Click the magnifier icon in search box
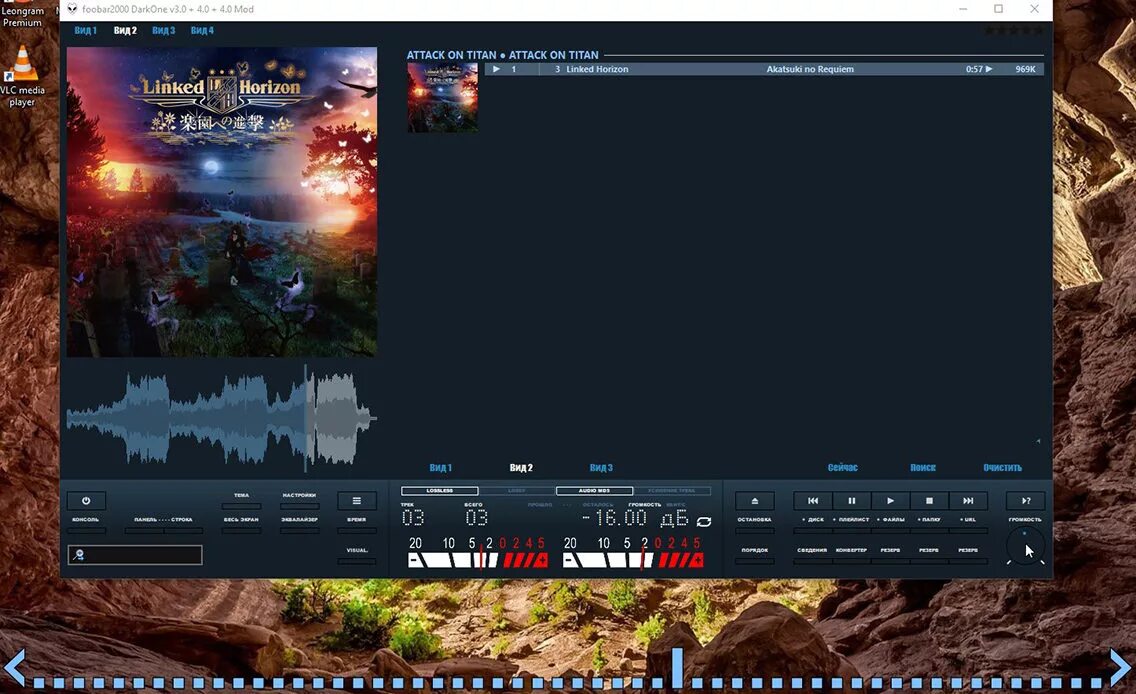 click(x=79, y=555)
